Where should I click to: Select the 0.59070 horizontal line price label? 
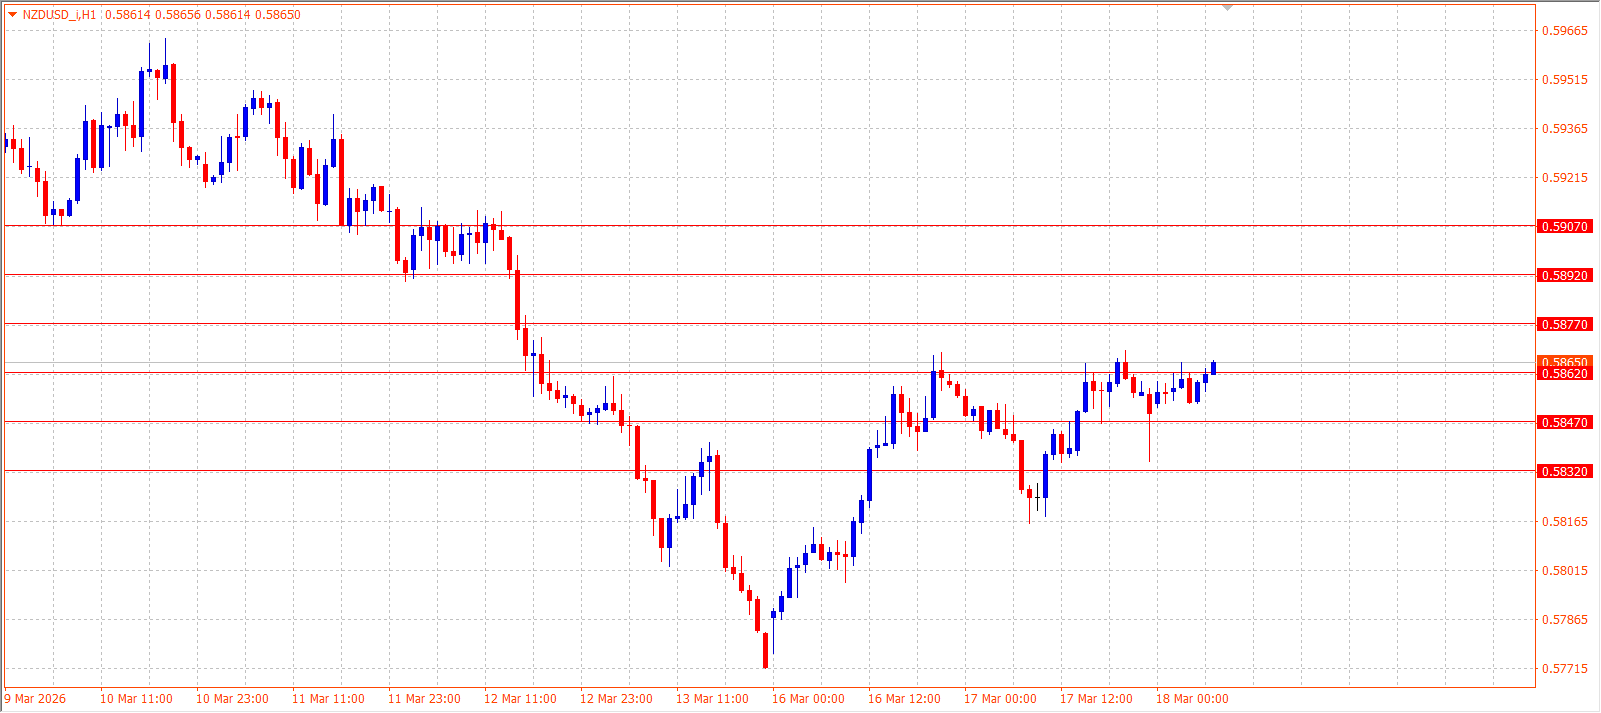point(1564,227)
